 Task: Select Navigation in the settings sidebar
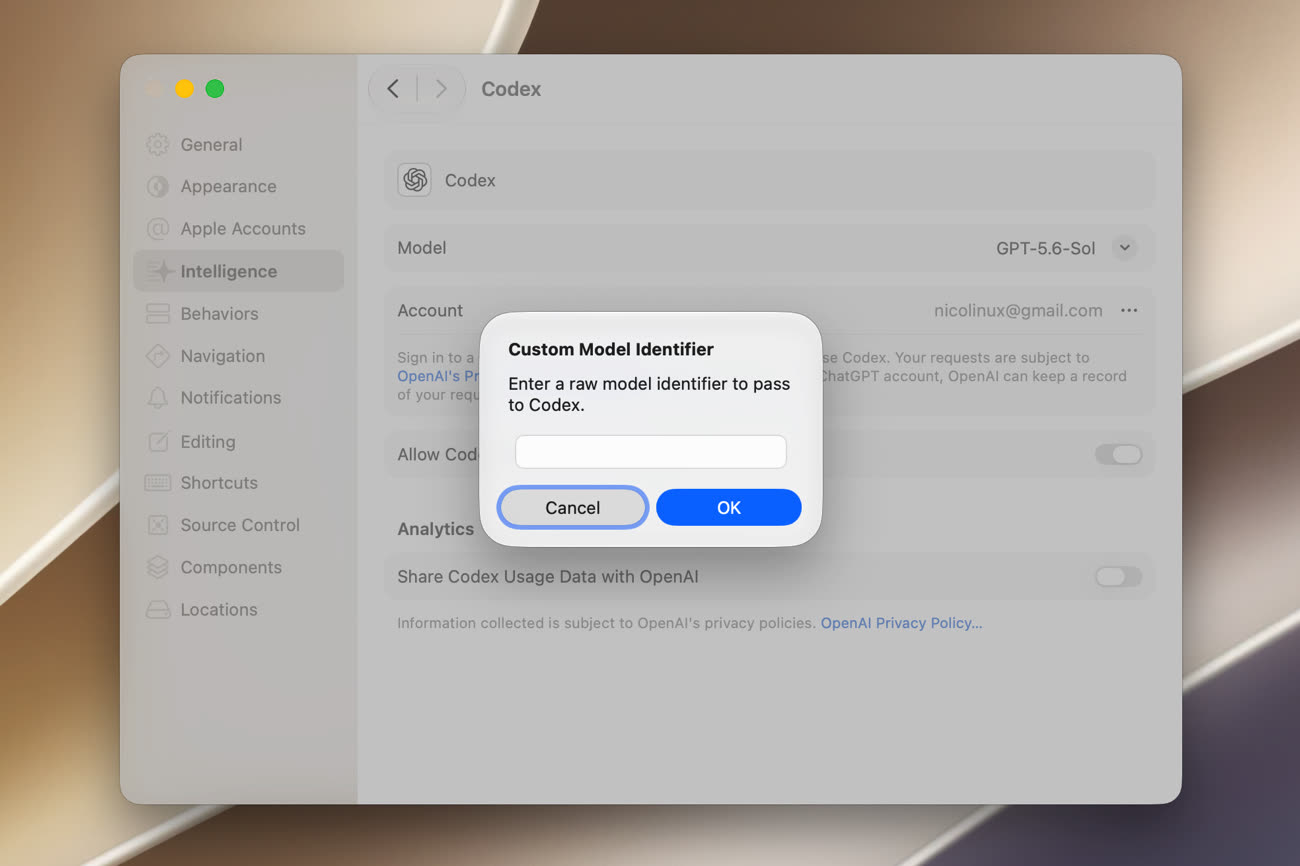click(x=238, y=356)
